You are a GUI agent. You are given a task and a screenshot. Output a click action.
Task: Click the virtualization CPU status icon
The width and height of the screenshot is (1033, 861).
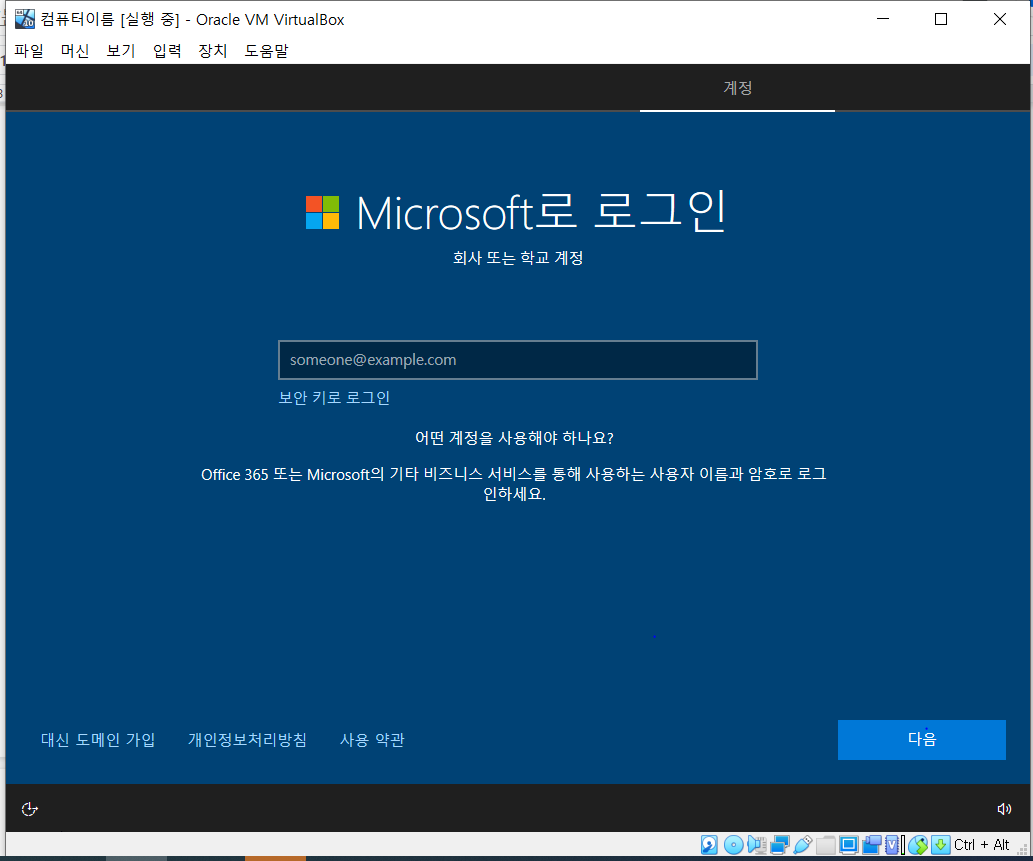892,845
